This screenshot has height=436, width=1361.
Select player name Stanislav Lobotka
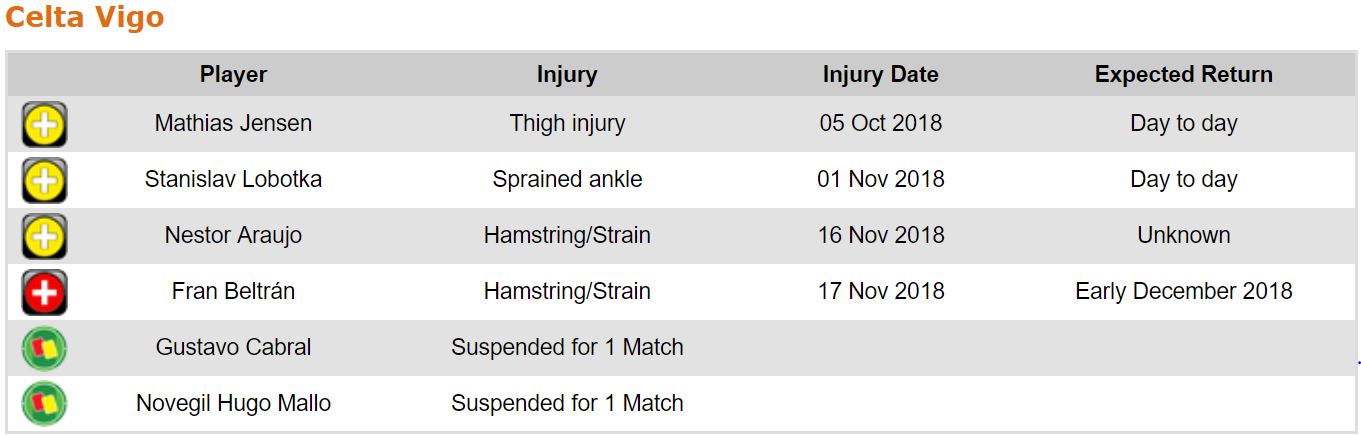(x=233, y=179)
